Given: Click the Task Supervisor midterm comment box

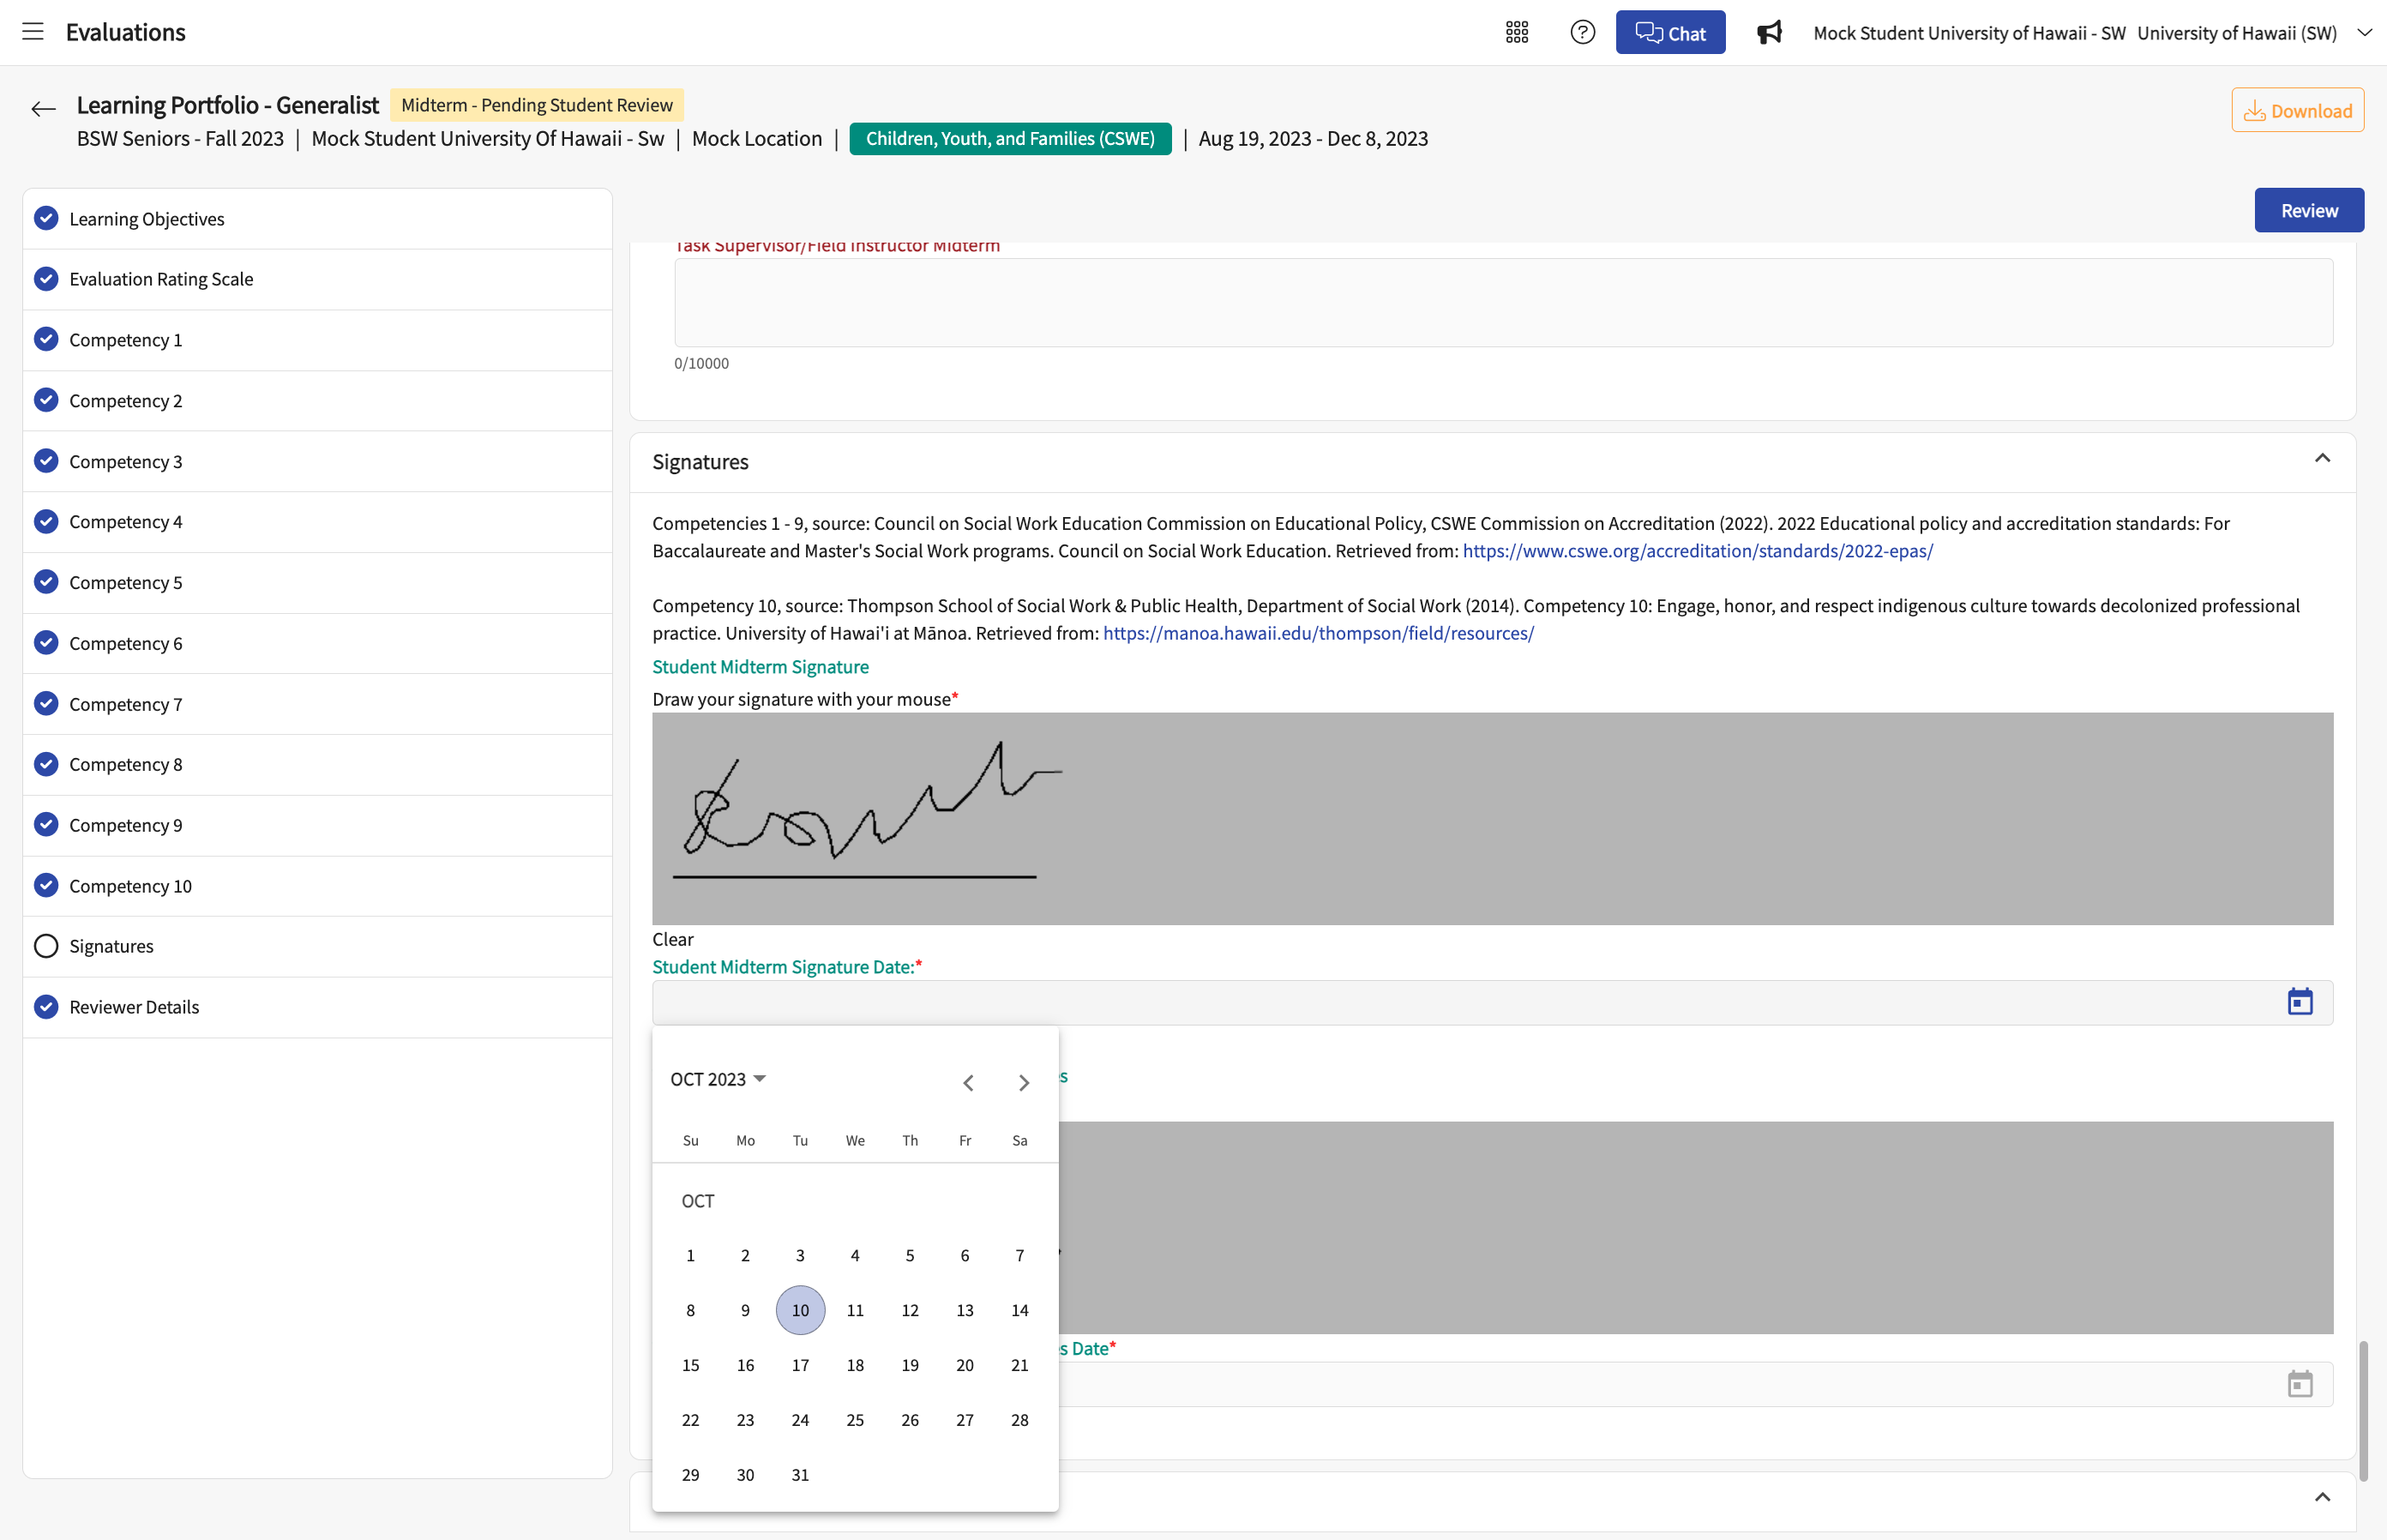Looking at the screenshot, I should [1503, 303].
